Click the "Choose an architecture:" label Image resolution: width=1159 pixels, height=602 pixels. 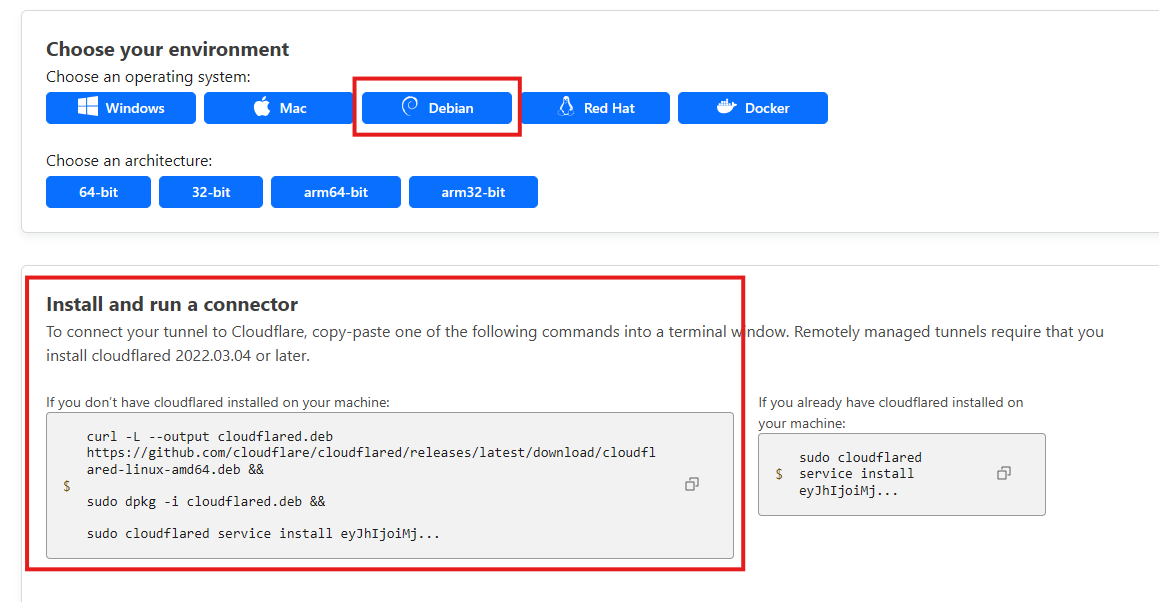point(129,160)
